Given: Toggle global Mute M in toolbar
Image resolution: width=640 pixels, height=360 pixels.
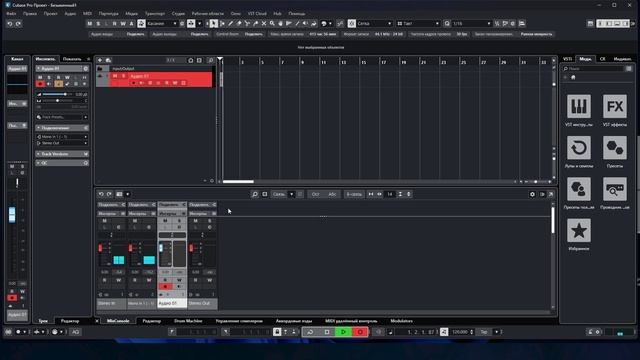Looking at the screenshot, I should click(x=89, y=24).
